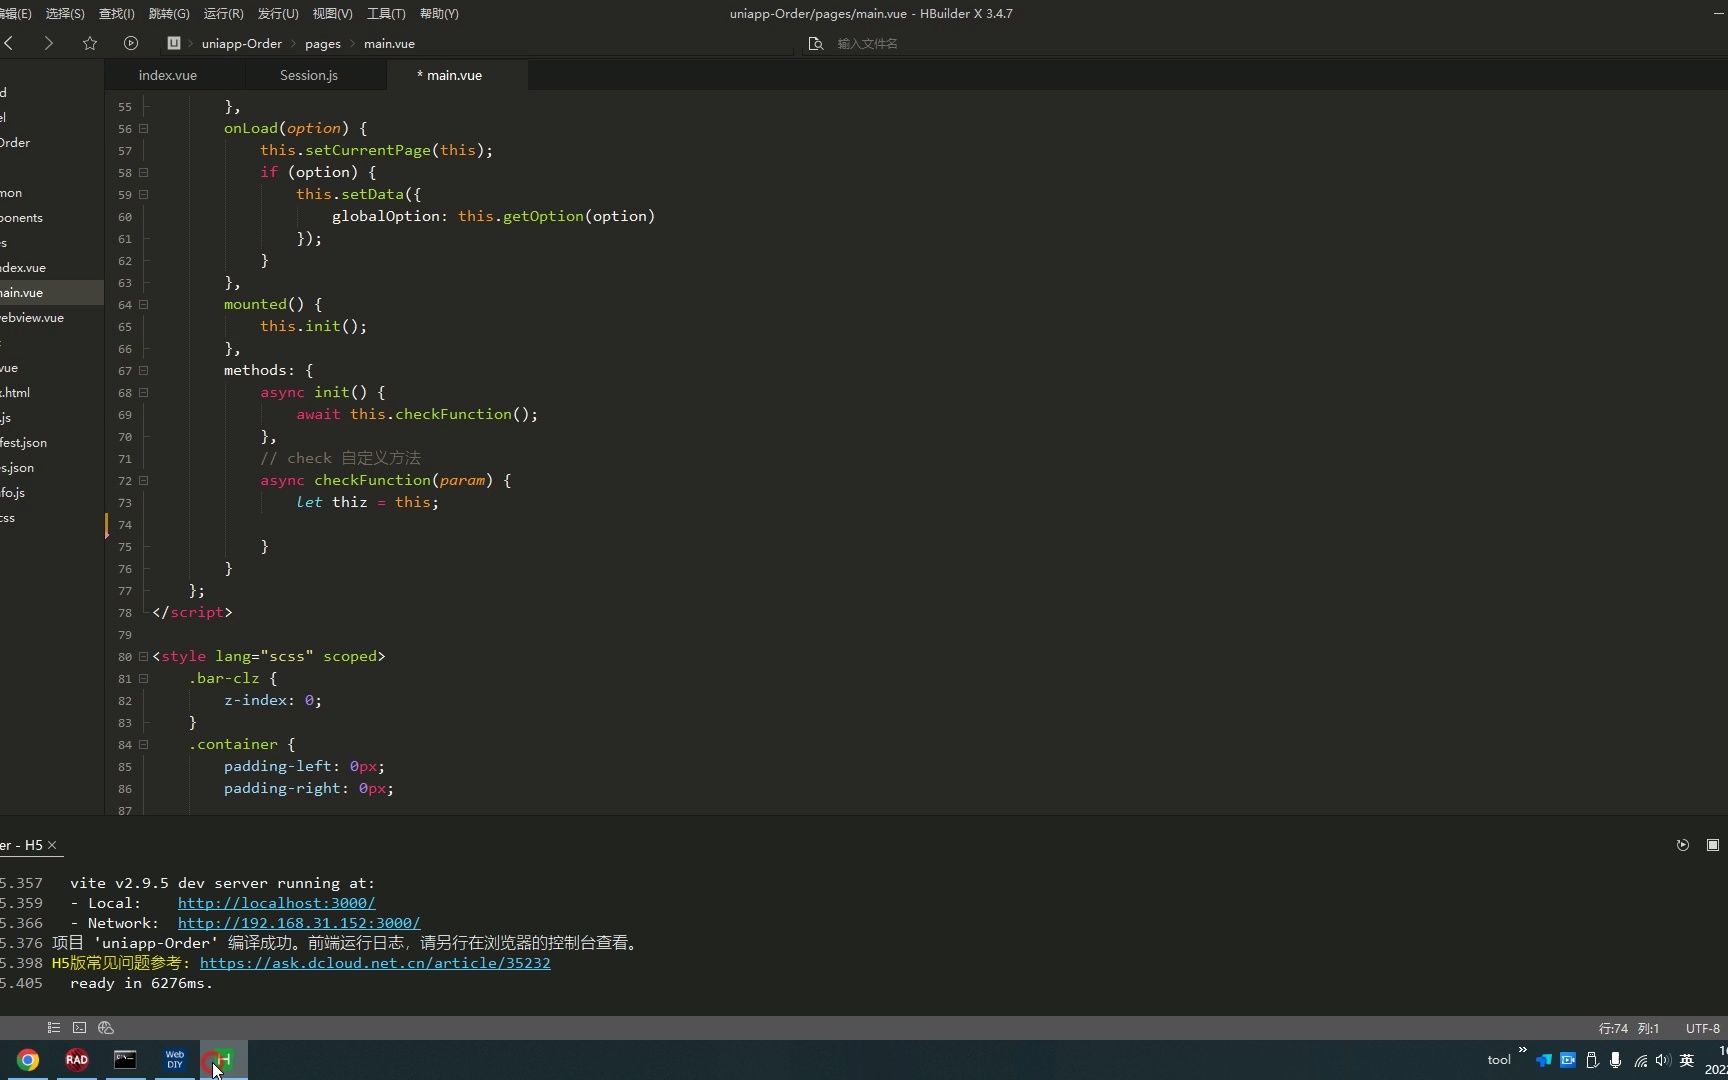Expand taskbar tool overflow chevrons

point(1522,1050)
